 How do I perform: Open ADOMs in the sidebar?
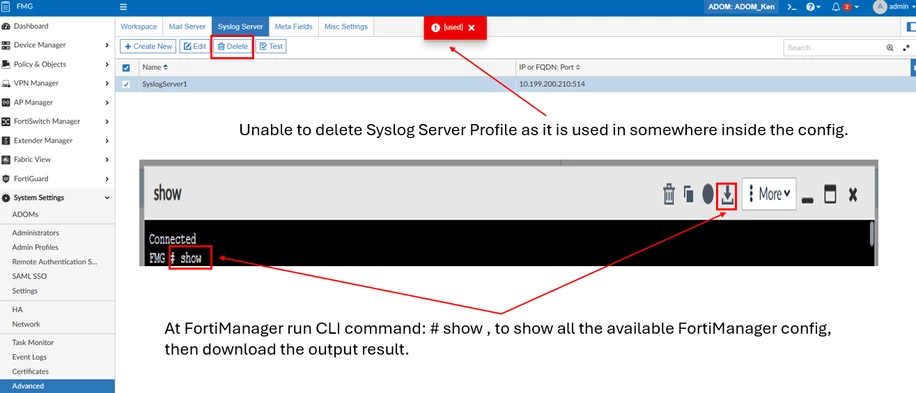[25, 214]
